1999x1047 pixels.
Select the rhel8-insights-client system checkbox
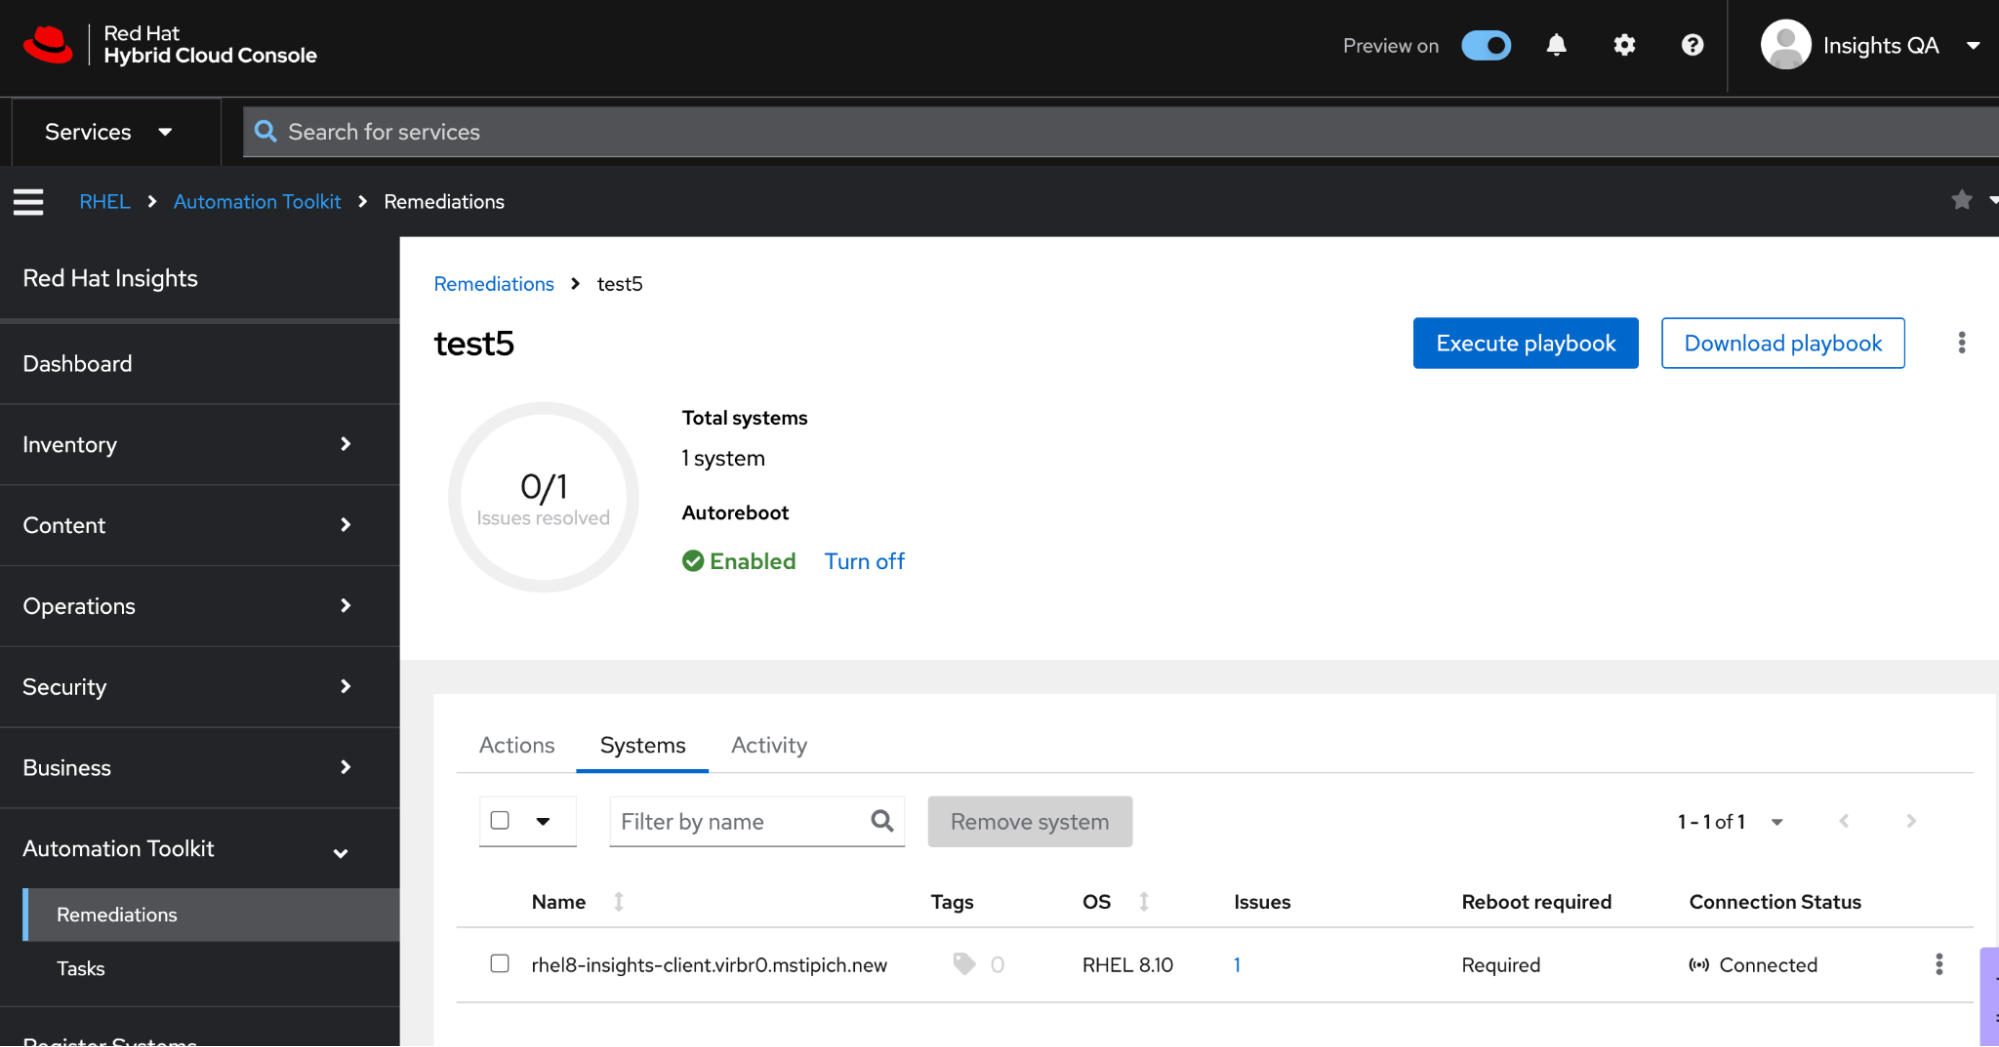pyautogui.click(x=500, y=964)
